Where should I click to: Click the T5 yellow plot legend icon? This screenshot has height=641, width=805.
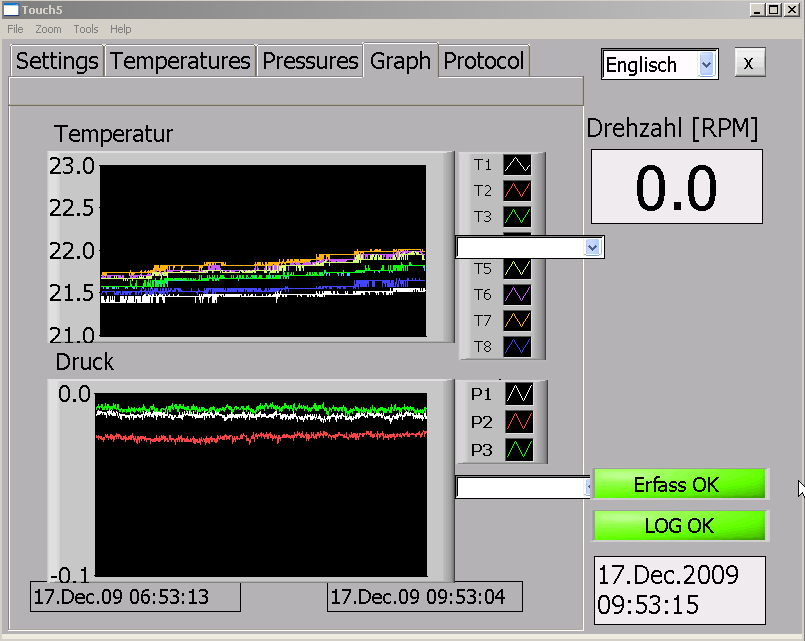(x=517, y=268)
